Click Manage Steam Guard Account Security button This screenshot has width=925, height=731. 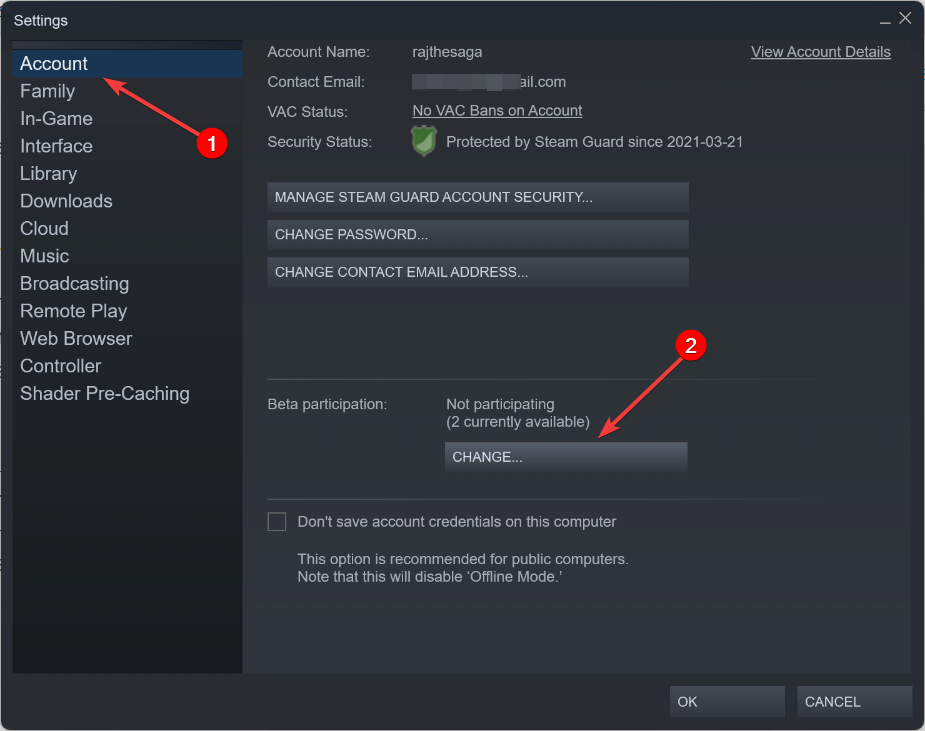(x=478, y=197)
